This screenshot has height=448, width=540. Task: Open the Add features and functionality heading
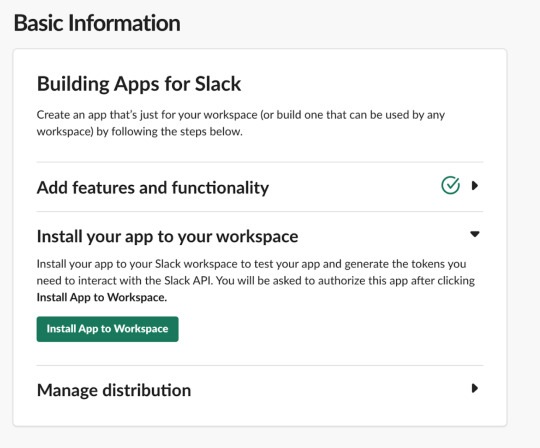[153, 188]
